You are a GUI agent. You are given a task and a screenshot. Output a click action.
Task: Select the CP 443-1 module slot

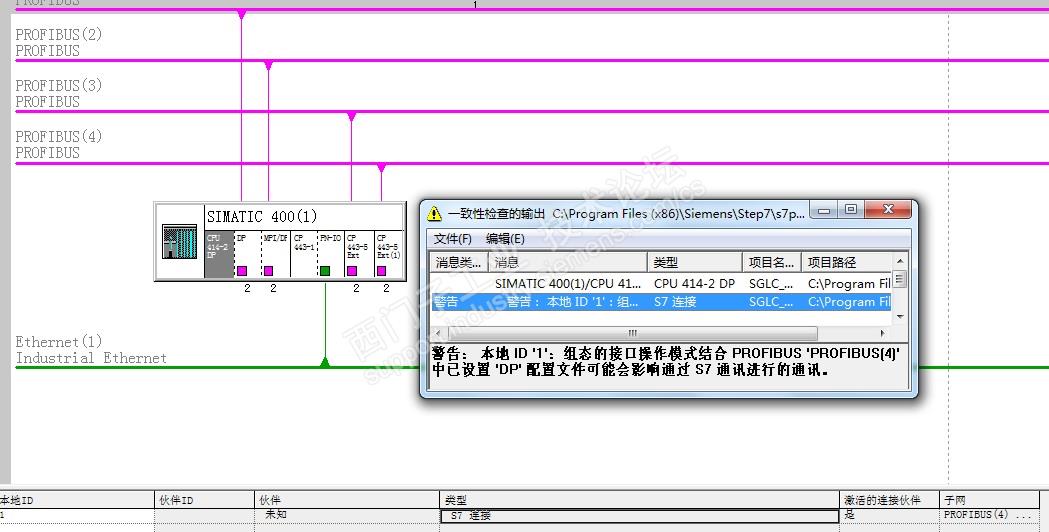(x=304, y=254)
